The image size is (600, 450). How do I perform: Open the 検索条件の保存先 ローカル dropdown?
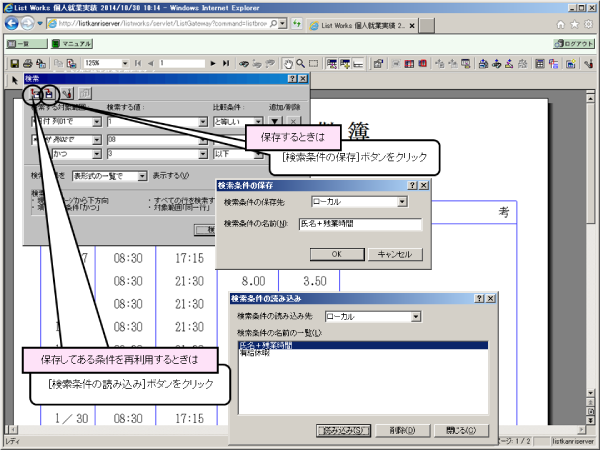tap(402, 202)
